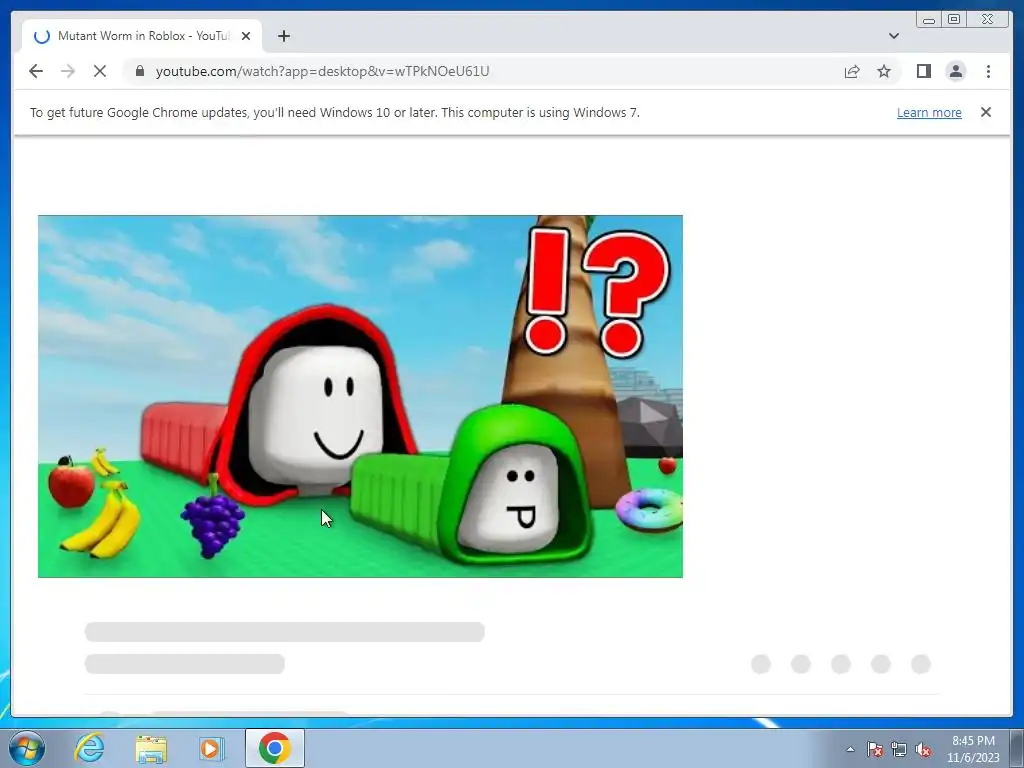Dismiss the Chrome update notification bar
1024x768 pixels.
(x=986, y=112)
